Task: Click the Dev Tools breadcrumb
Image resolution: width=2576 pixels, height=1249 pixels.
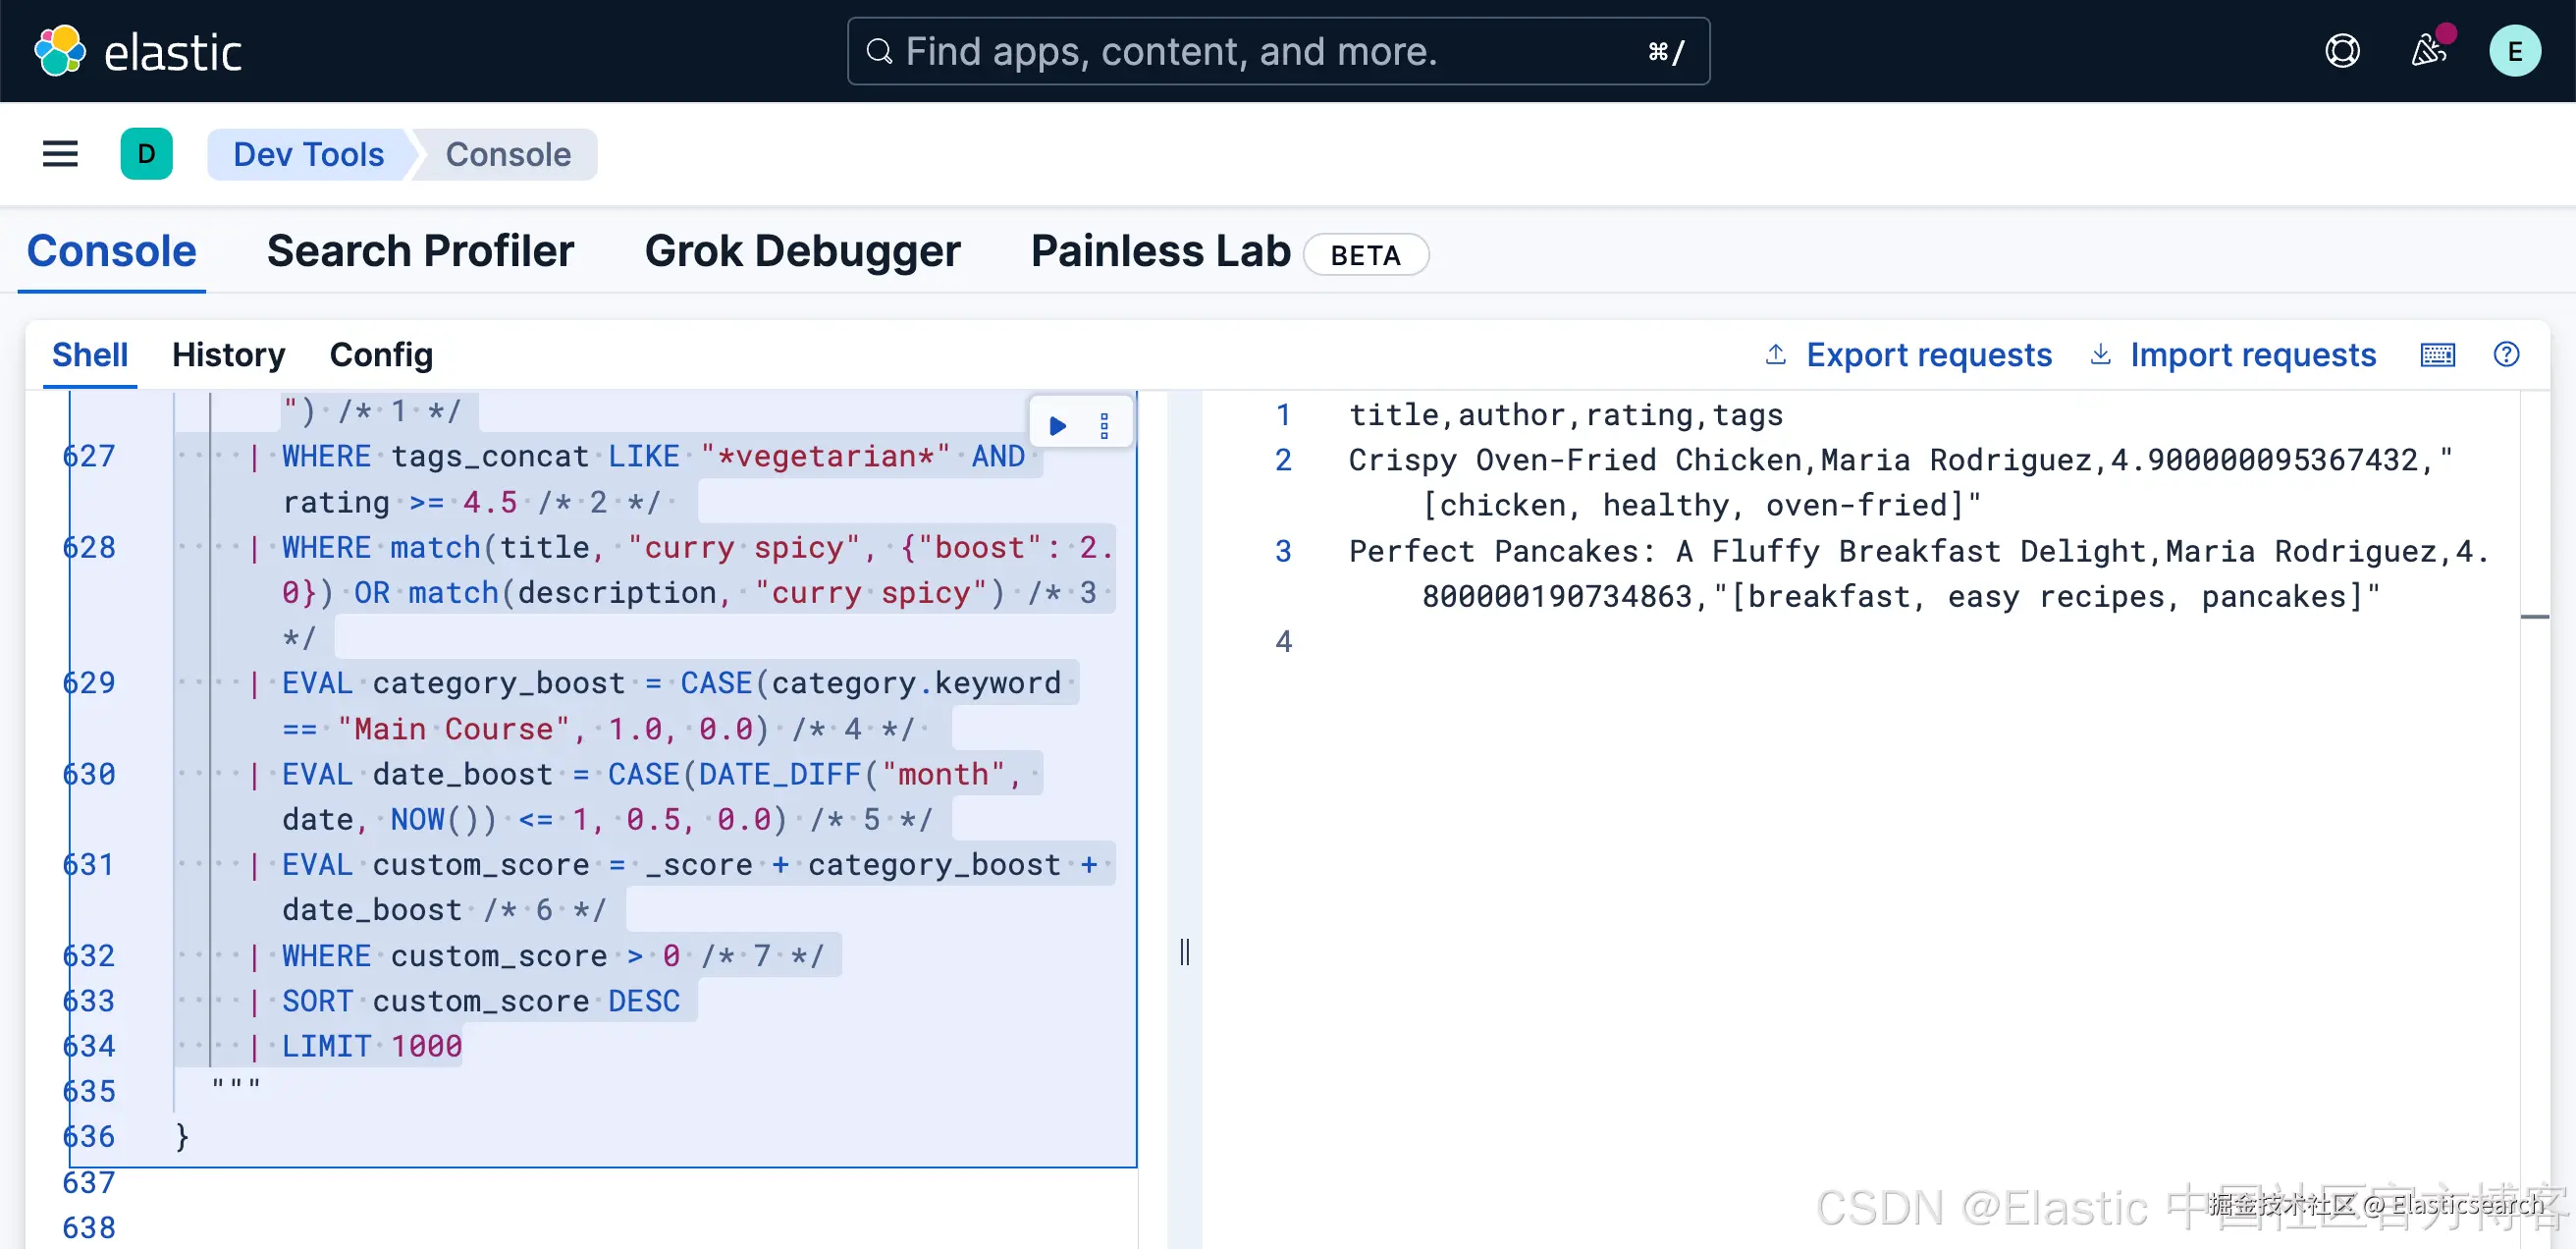Action: (x=308, y=154)
